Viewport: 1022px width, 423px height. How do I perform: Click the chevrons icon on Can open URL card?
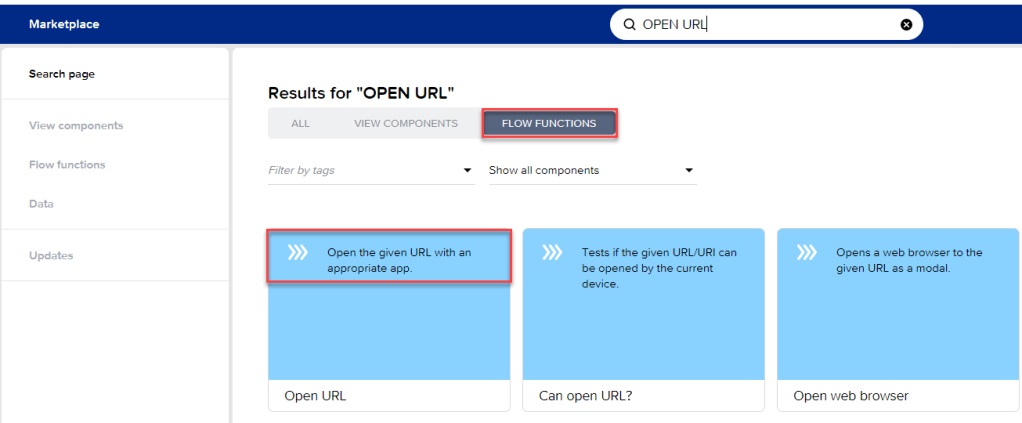click(x=552, y=253)
